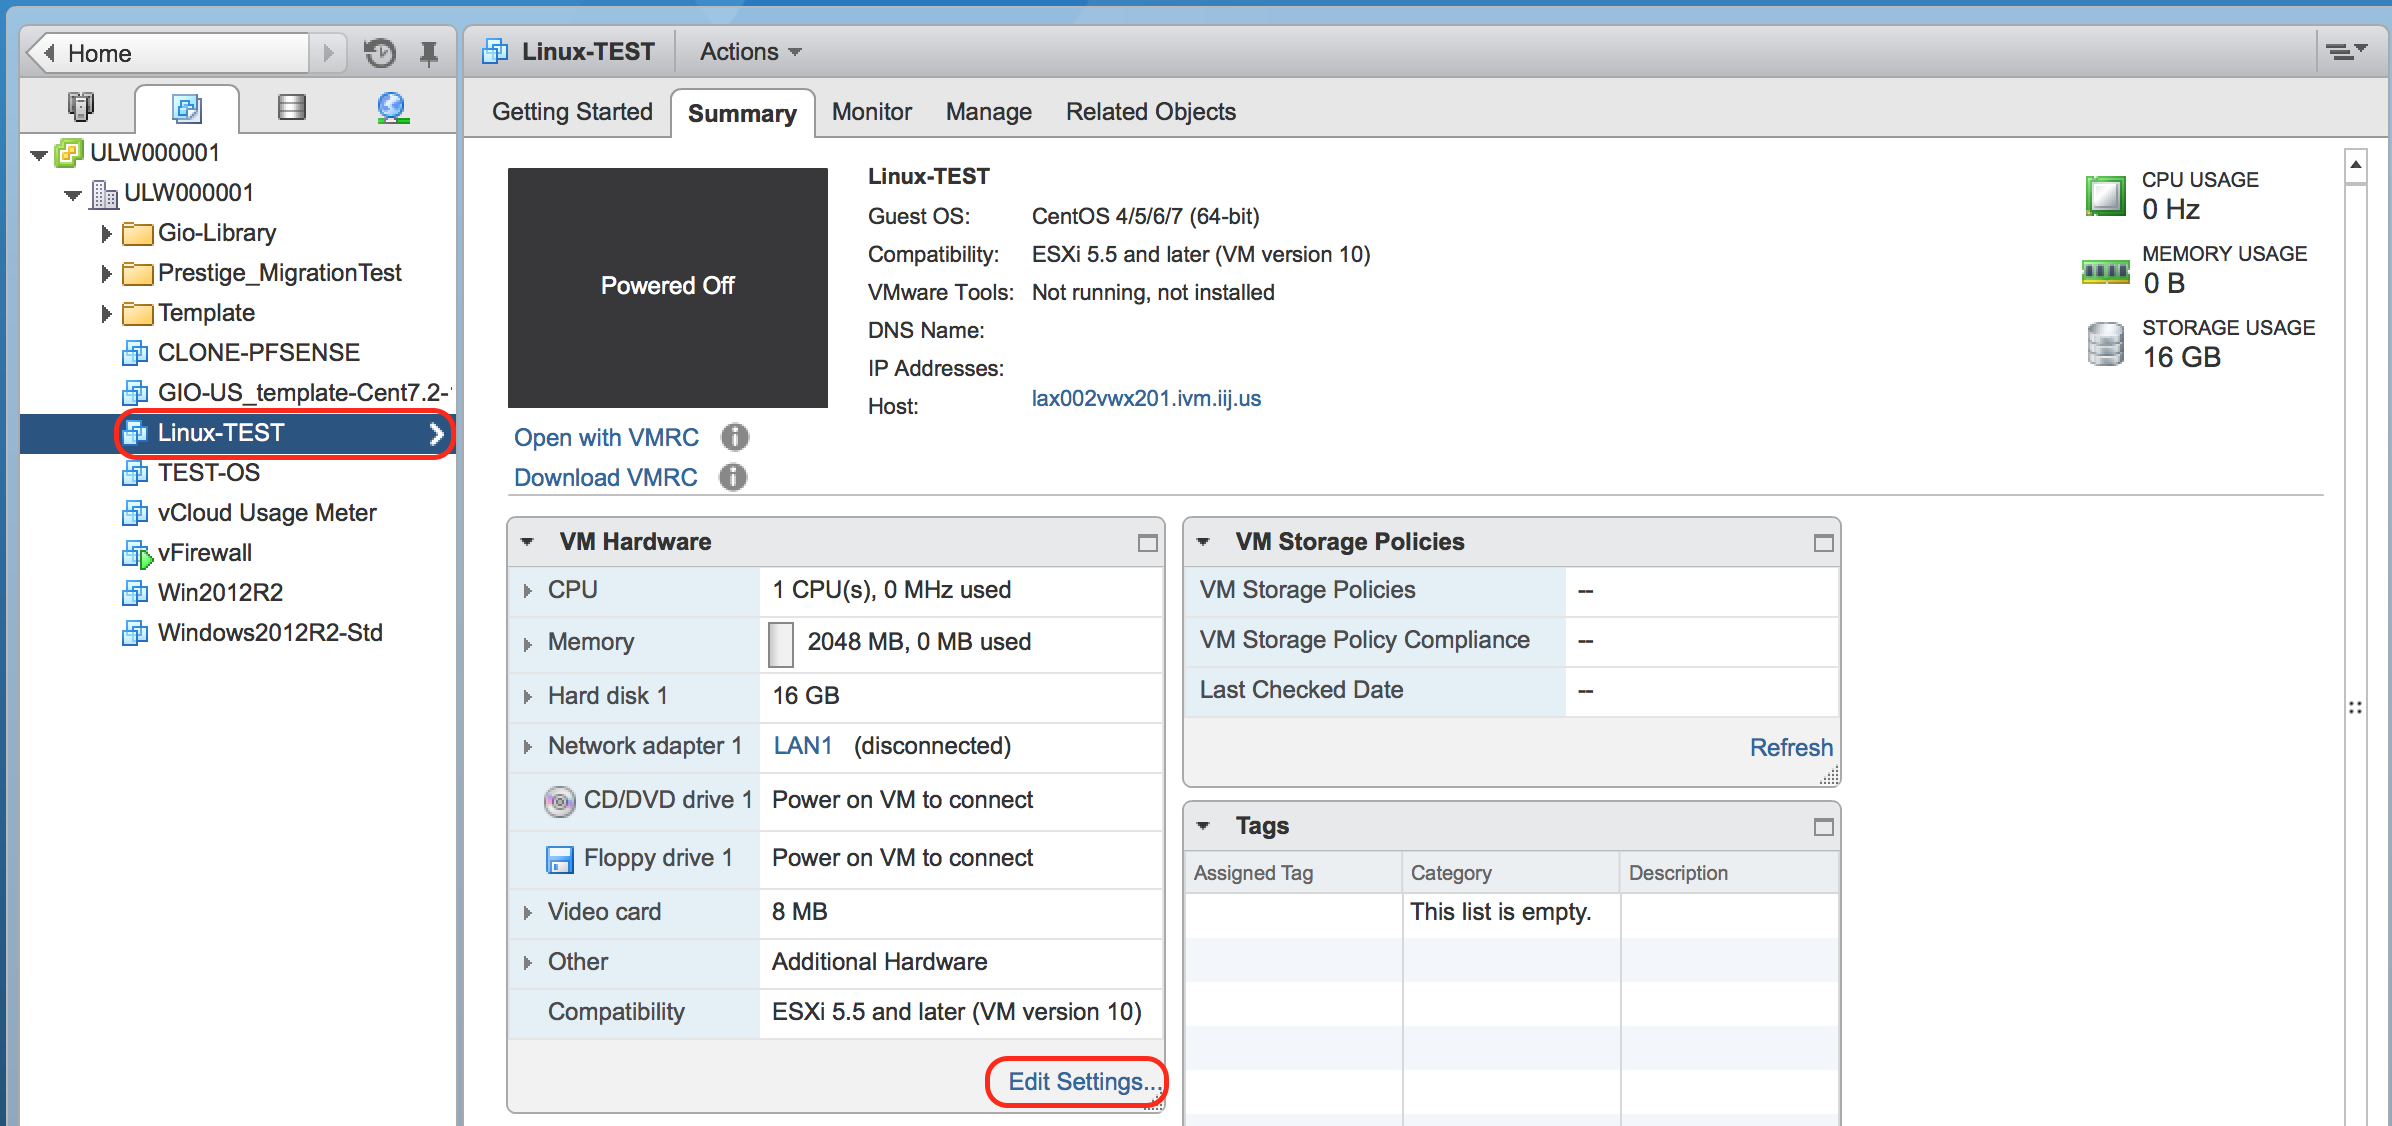Switch to the Monitor tab

pos(872,112)
